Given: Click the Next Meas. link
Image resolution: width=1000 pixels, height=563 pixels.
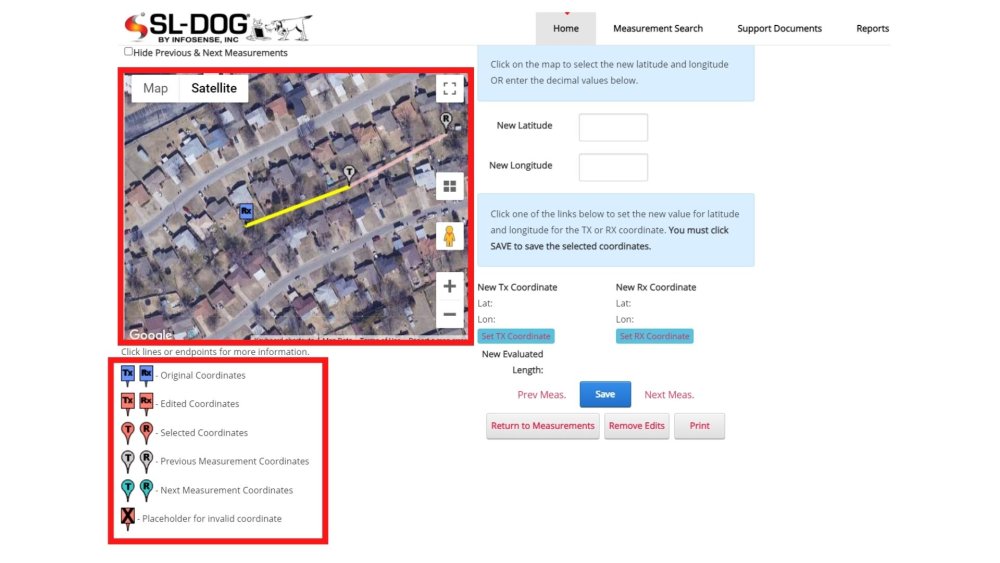Looking at the screenshot, I should click(x=669, y=395).
